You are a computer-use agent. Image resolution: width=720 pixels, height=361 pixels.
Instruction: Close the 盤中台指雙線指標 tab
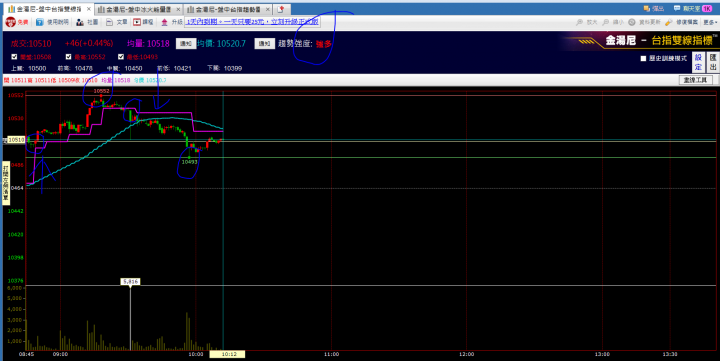[89, 9]
